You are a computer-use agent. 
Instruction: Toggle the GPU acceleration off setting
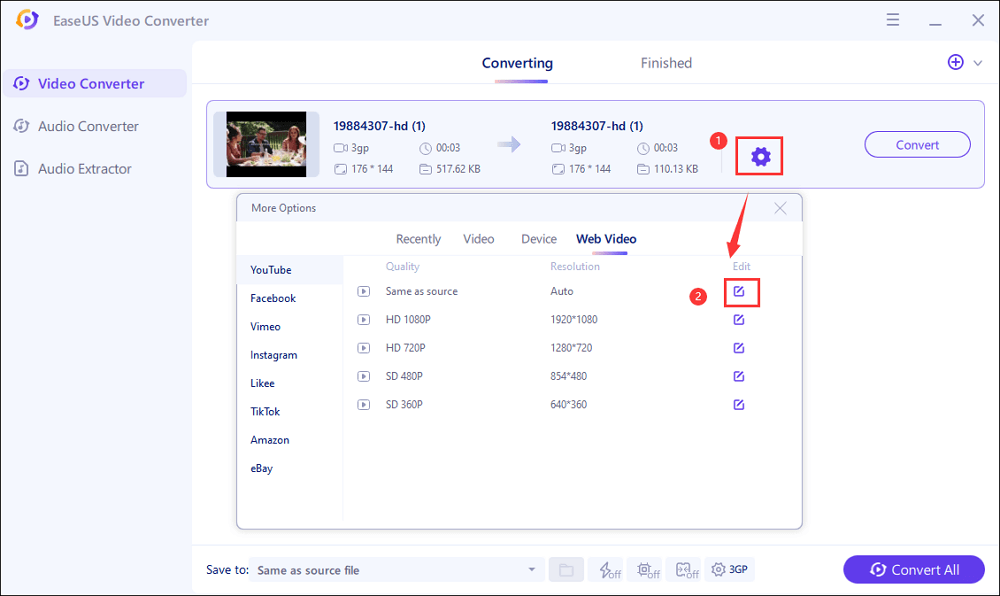(647, 569)
